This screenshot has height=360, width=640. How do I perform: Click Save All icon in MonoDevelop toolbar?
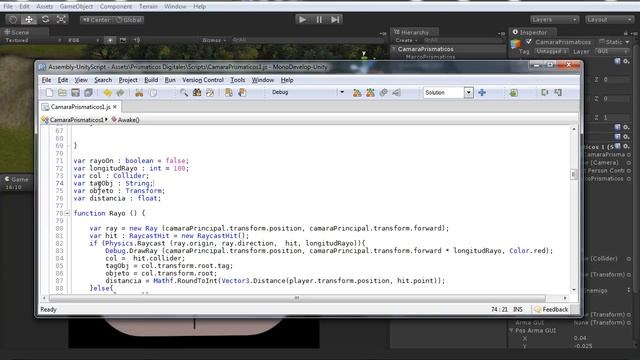click(x=88, y=93)
